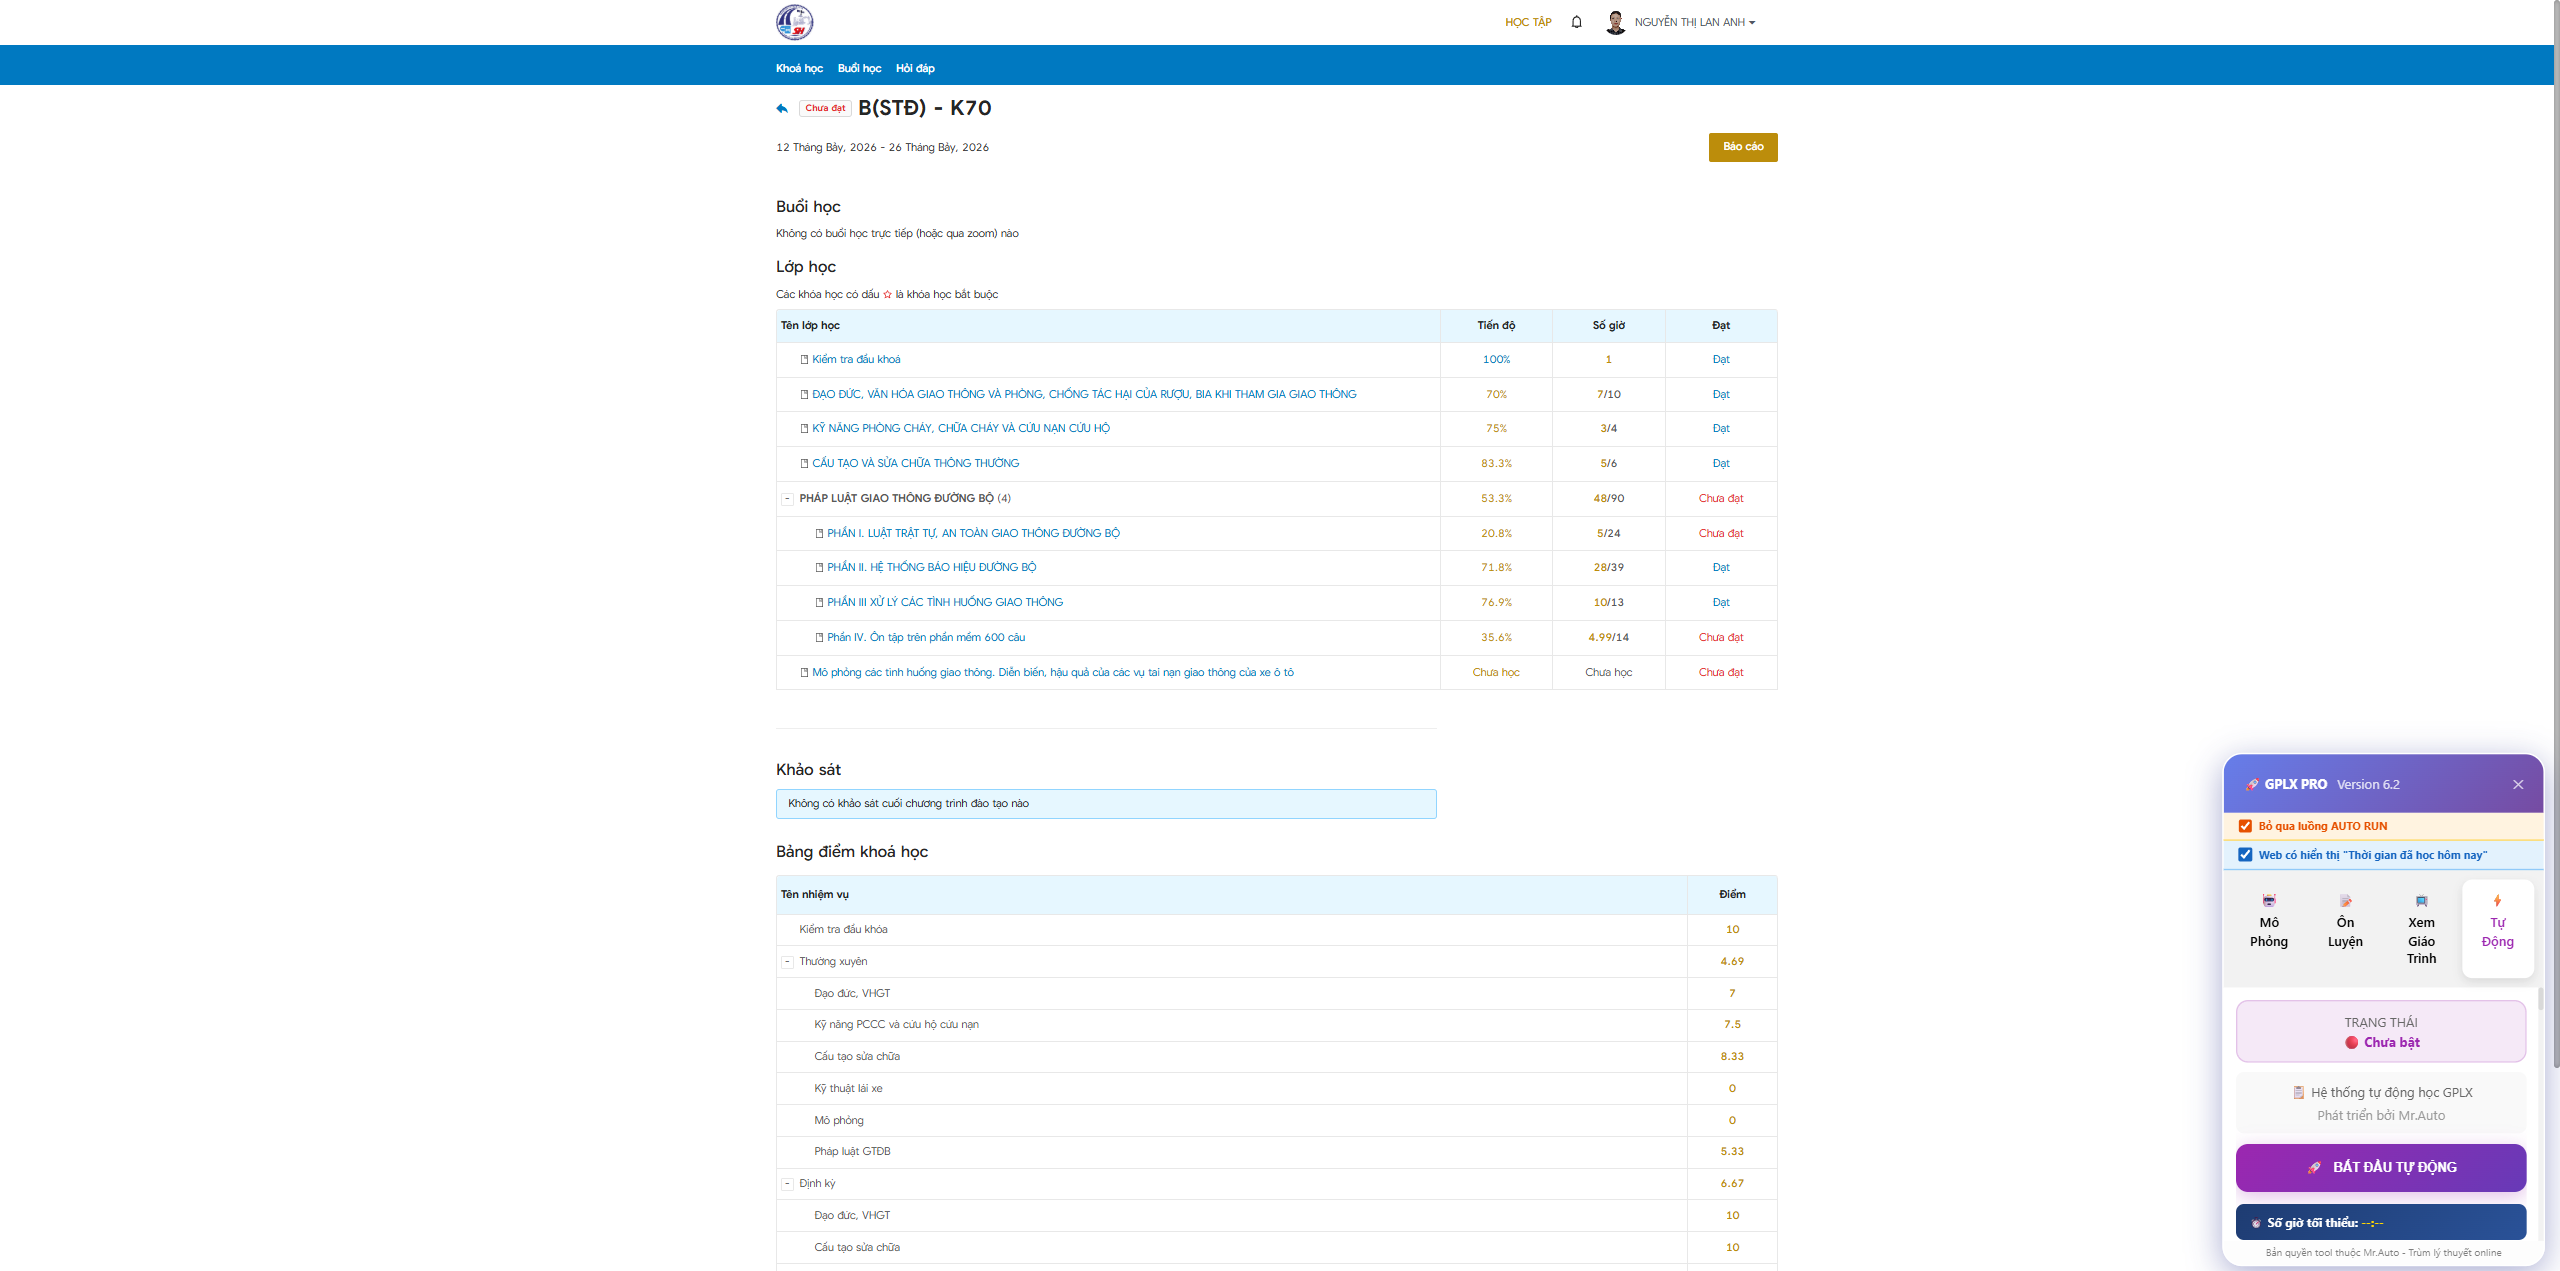Screen dimensions: 2560x1271
Task: Click the Kỹ thuật lái xe score row
Action: pyautogui.click(x=1276, y=1088)
